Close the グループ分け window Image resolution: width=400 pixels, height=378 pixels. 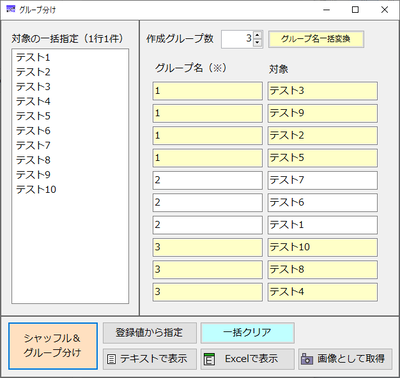coord(384,10)
